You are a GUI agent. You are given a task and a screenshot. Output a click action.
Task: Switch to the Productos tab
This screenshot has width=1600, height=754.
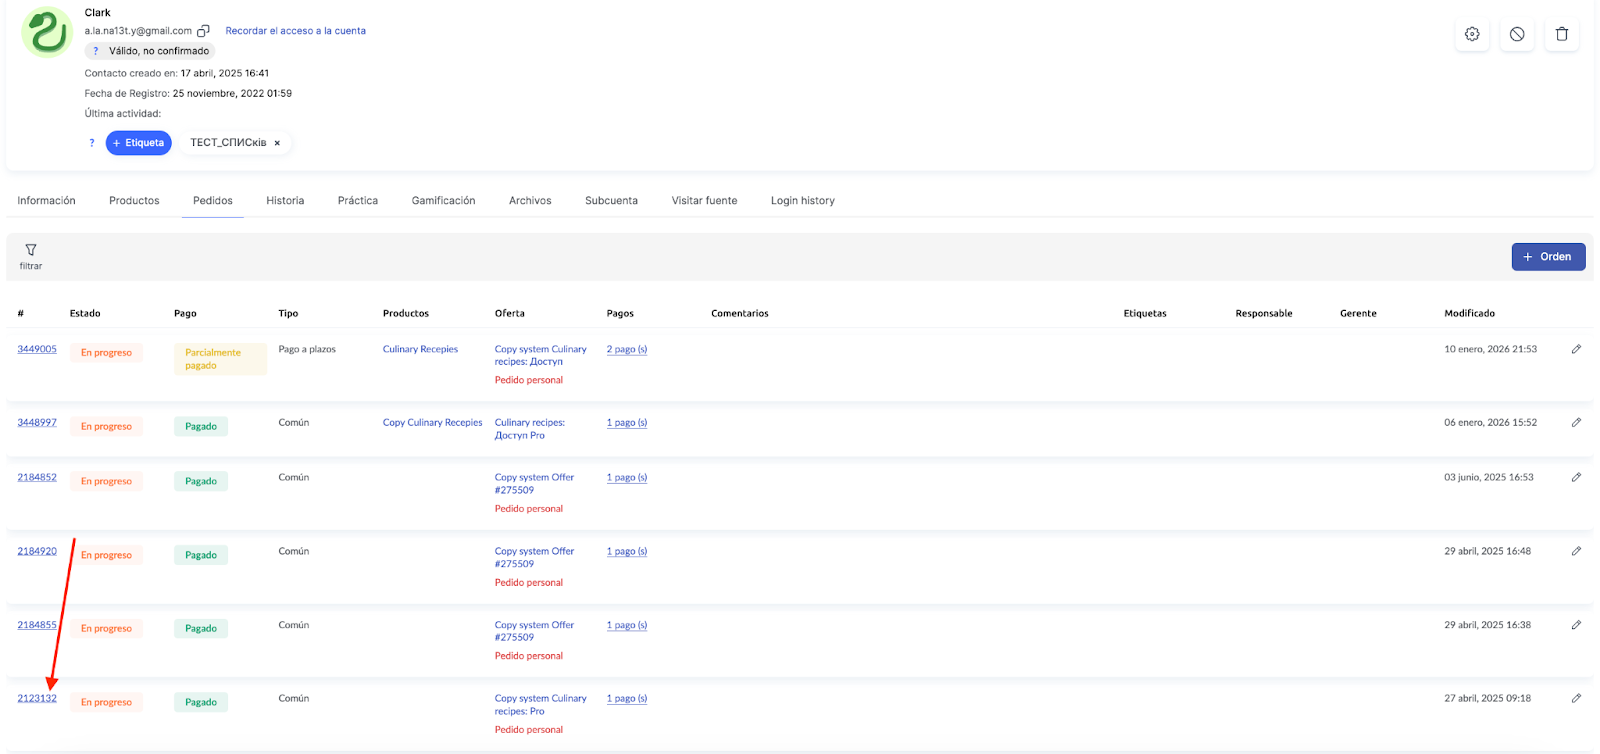pyautogui.click(x=134, y=201)
